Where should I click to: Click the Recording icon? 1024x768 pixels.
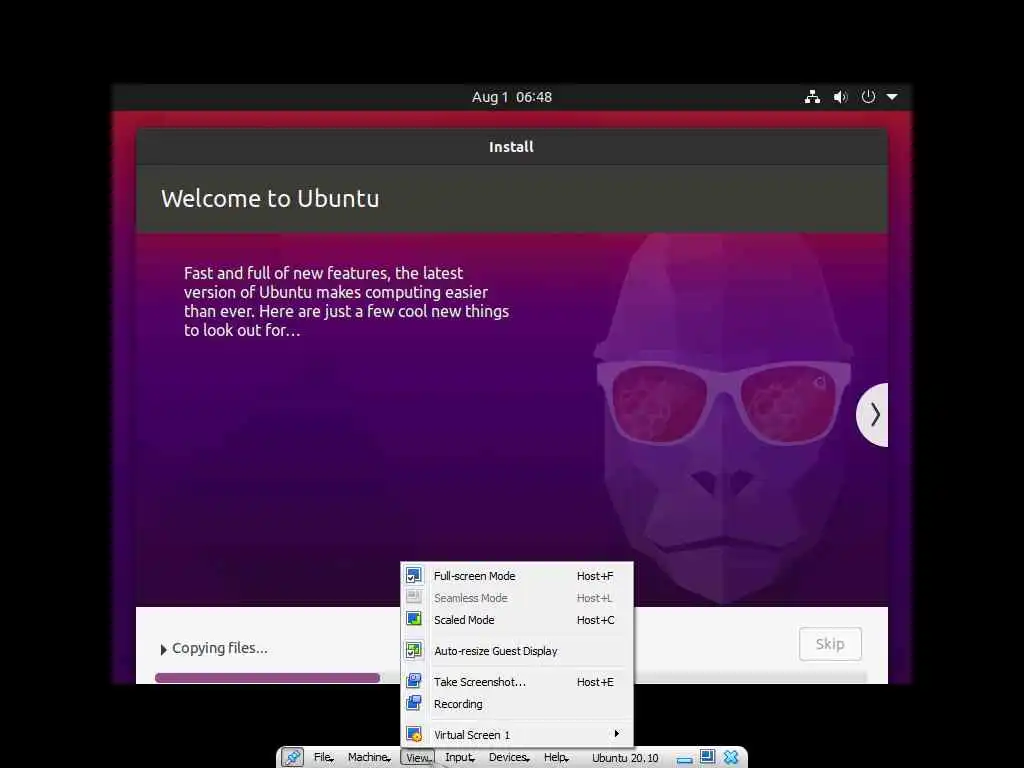(414, 703)
